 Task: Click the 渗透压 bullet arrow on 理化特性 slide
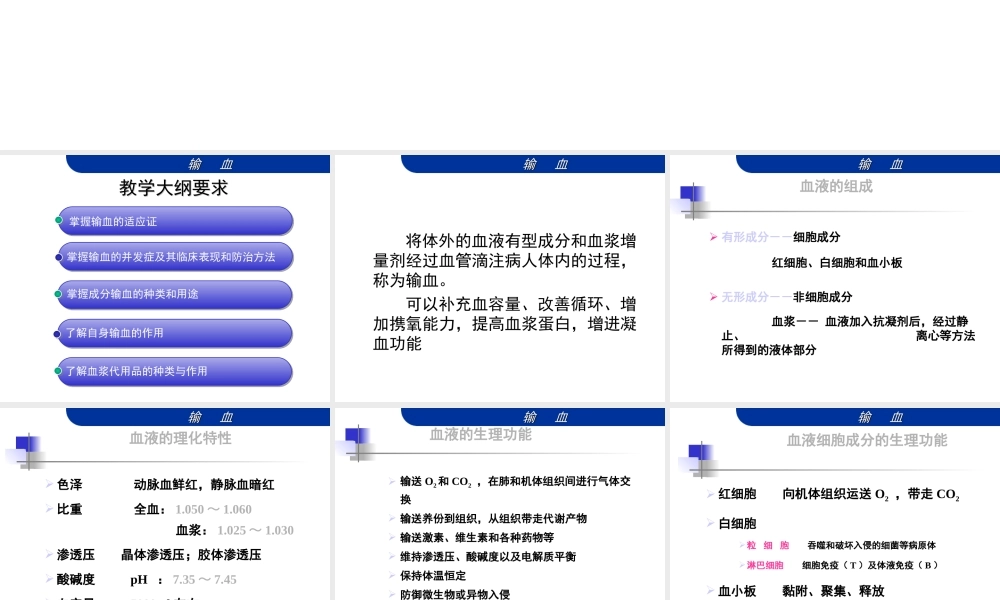[49, 554]
